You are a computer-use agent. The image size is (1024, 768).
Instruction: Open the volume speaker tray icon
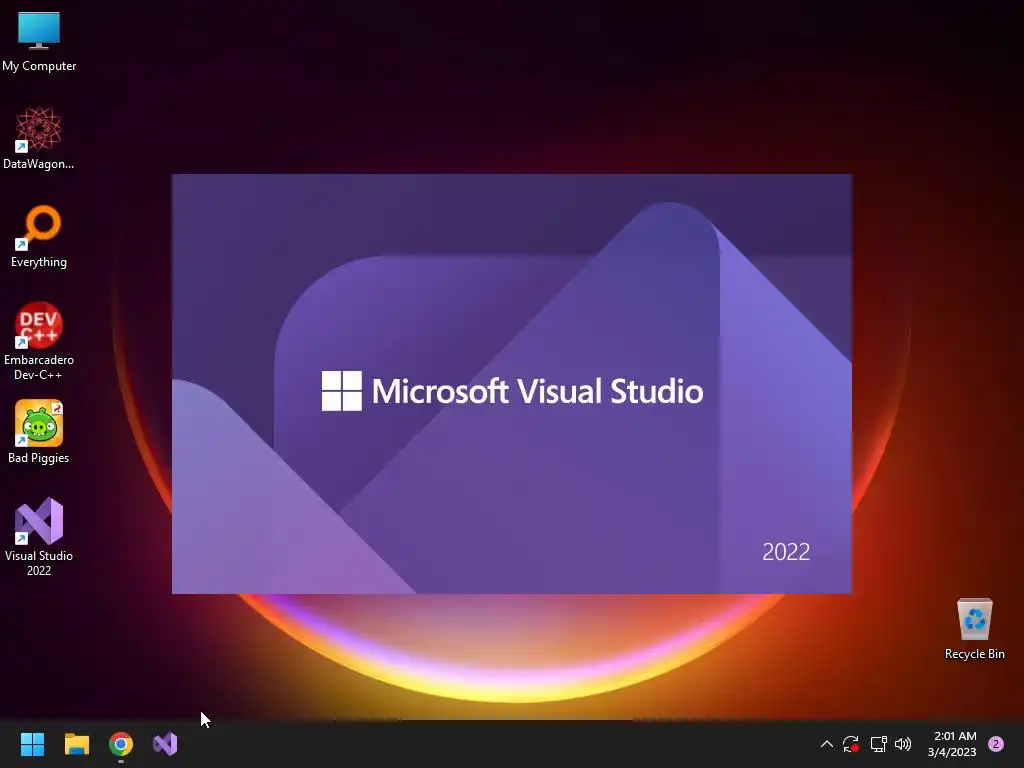click(903, 744)
